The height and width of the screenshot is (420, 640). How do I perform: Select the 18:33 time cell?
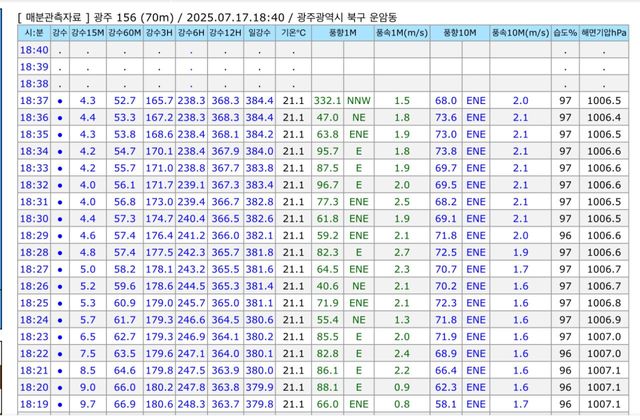pyautogui.click(x=34, y=168)
